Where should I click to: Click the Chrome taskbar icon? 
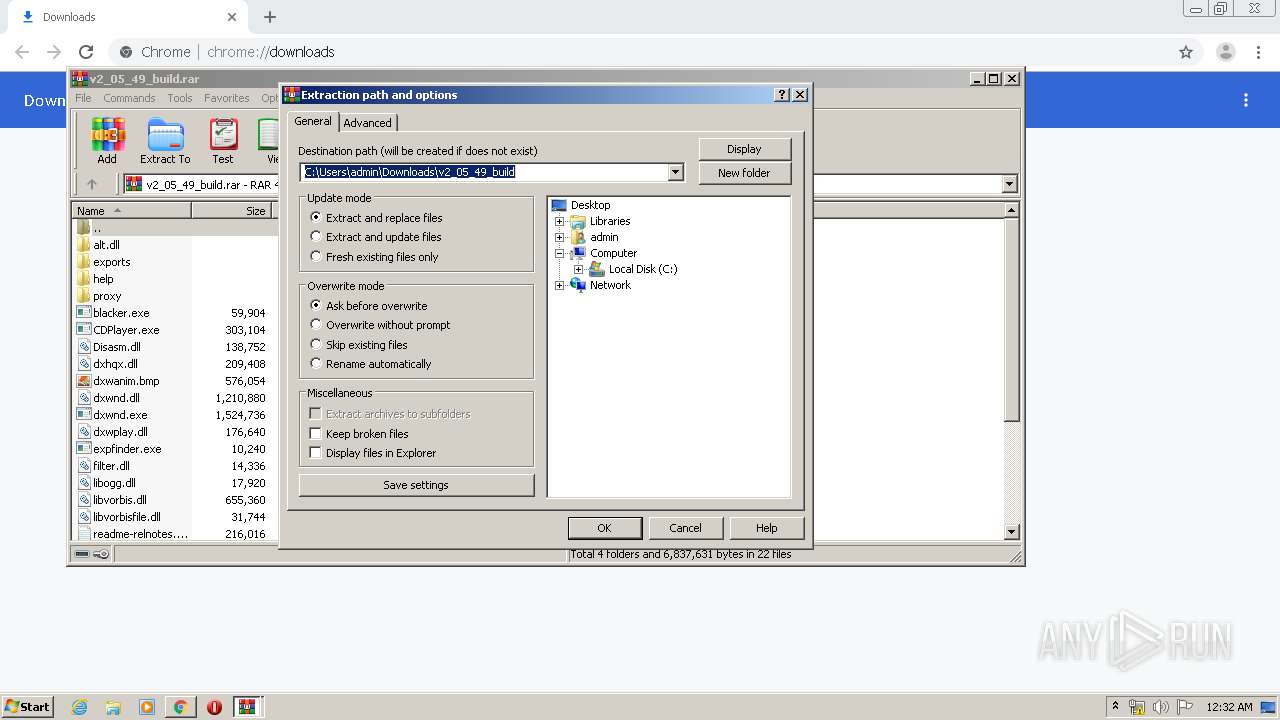coord(180,707)
